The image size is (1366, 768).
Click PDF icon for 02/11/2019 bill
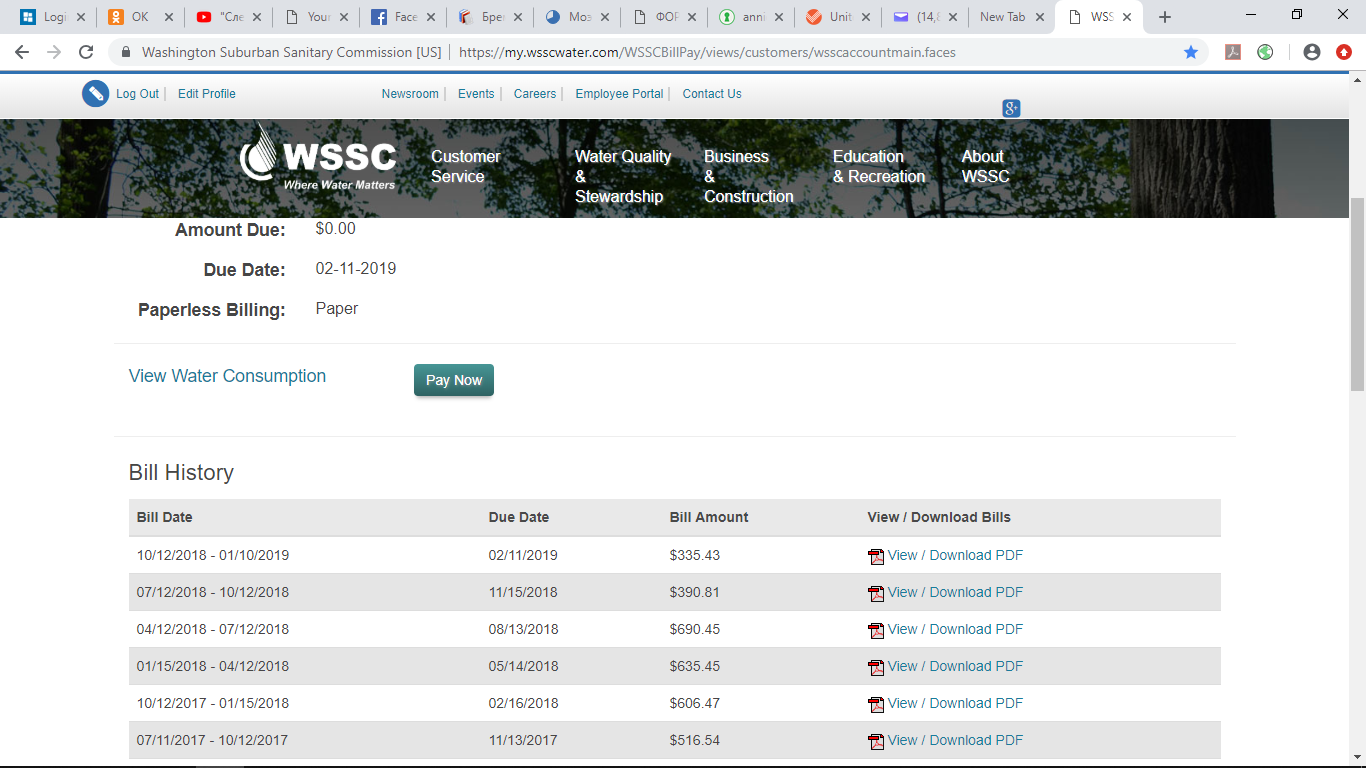pos(876,557)
